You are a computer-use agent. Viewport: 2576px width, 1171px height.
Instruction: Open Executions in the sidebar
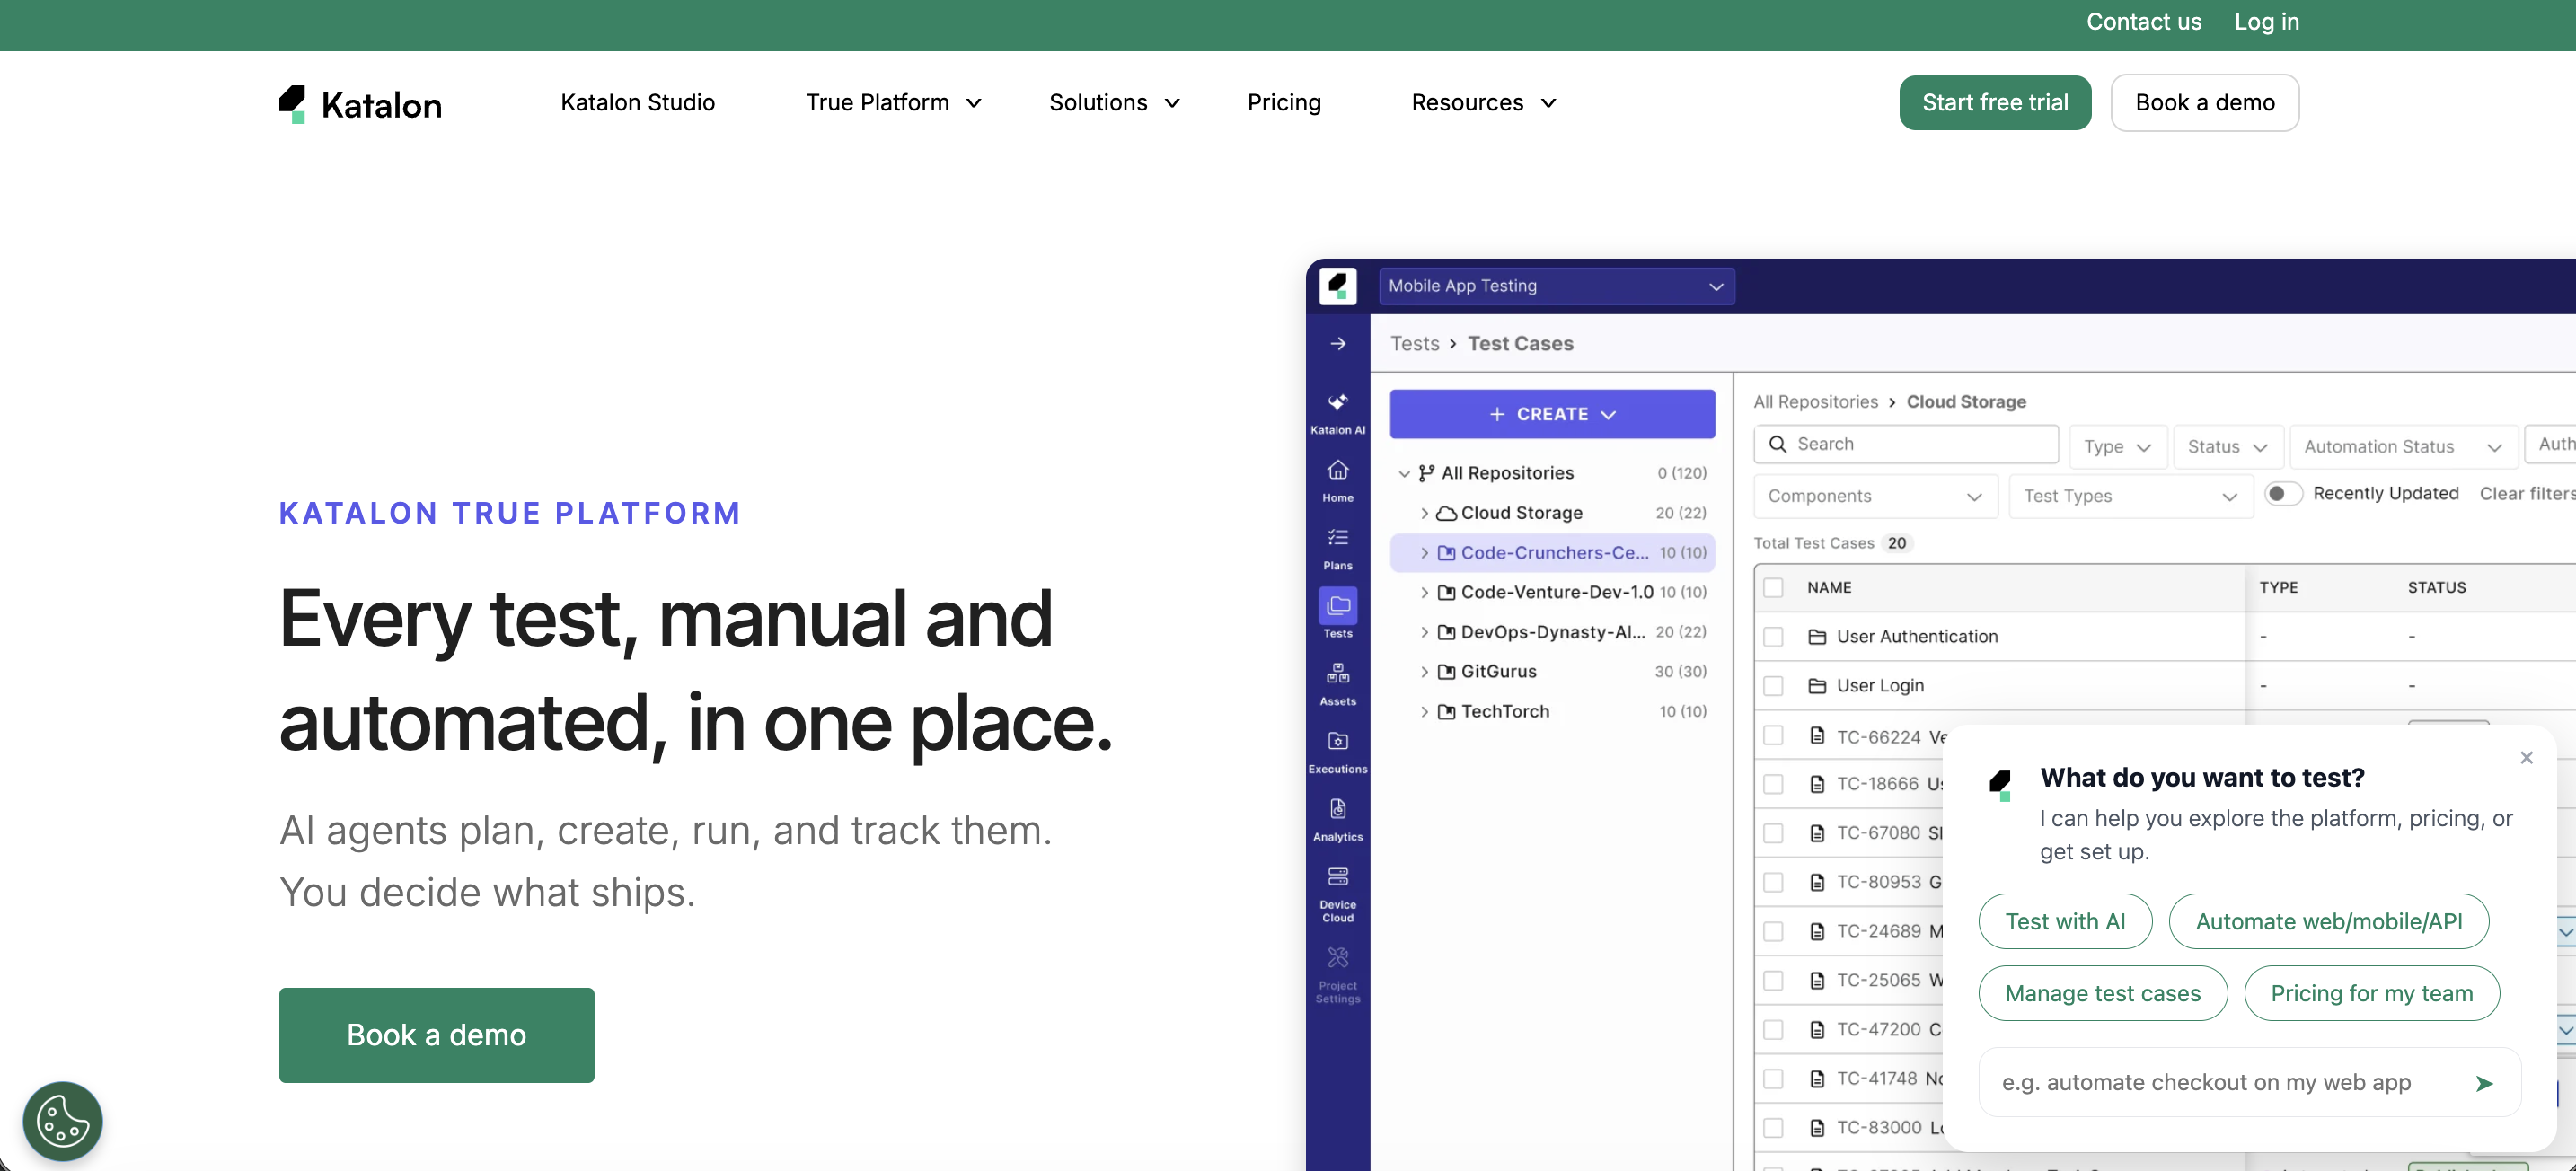[1337, 752]
